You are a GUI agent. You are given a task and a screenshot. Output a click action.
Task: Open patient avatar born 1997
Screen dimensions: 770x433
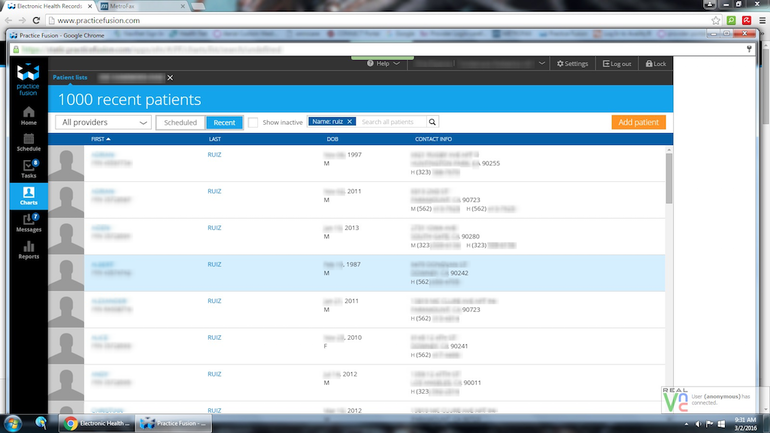[66, 163]
